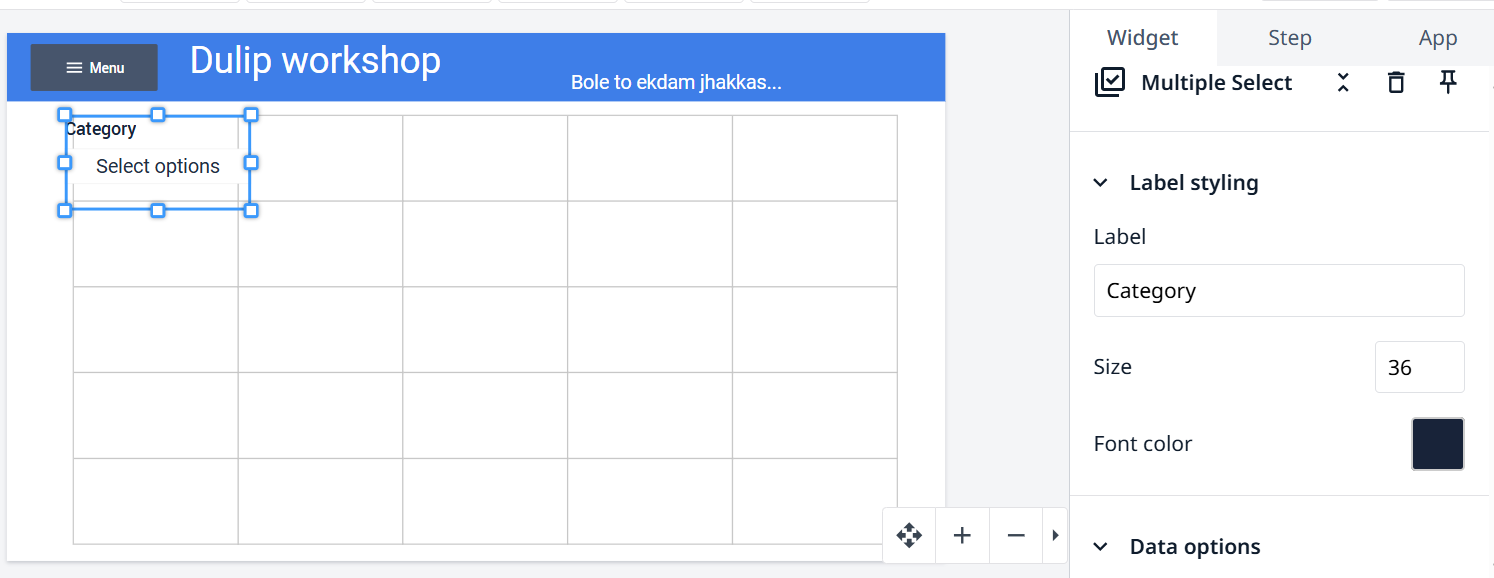Click the Label text input field
The width and height of the screenshot is (1494, 578).
pyautogui.click(x=1278, y=291)
